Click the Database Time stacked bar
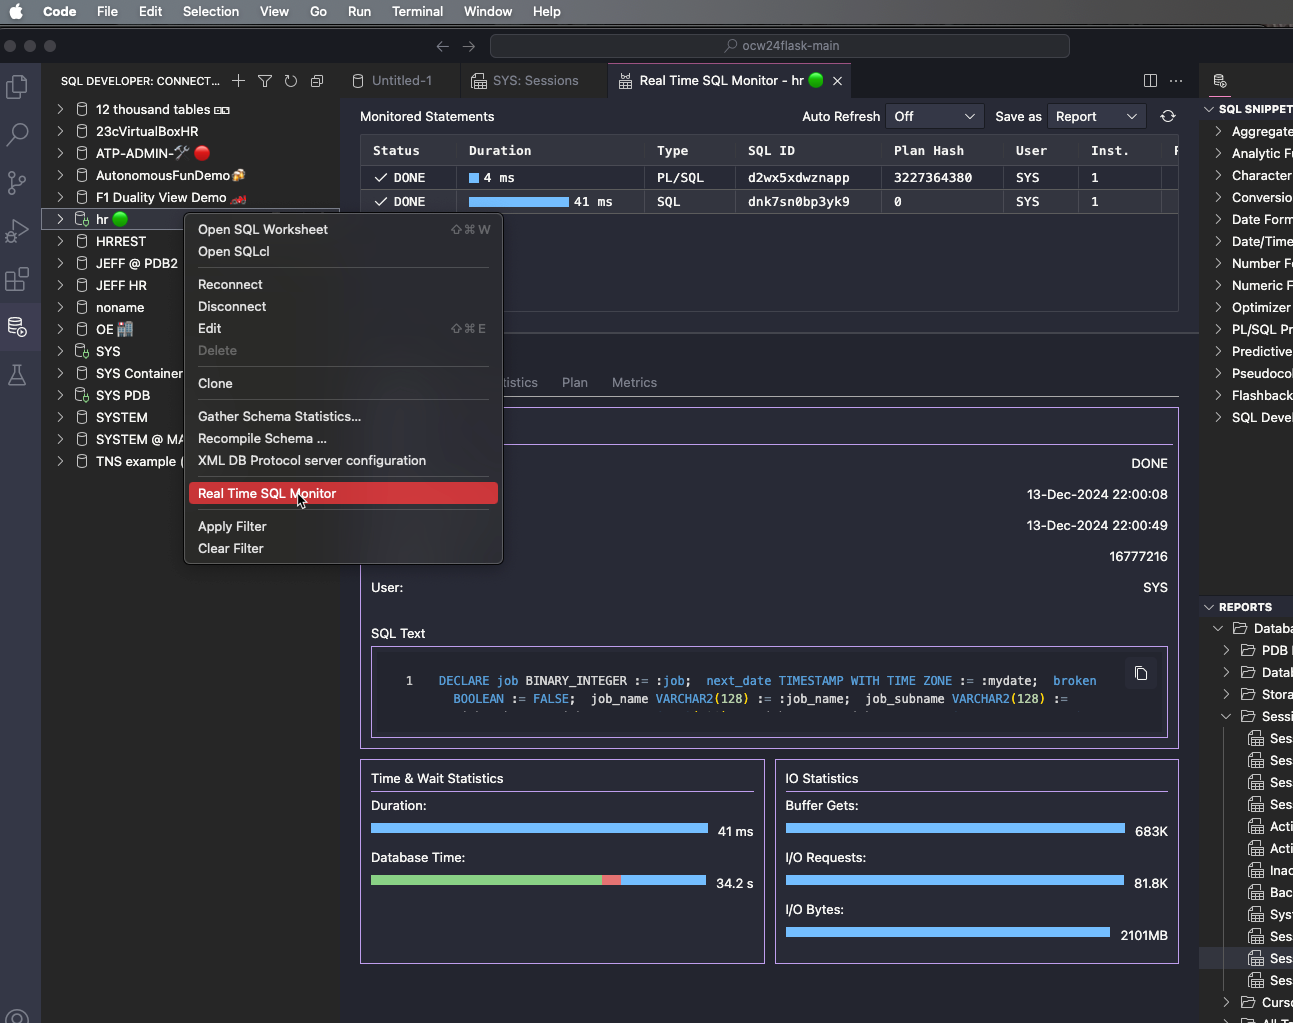1293x1023 pixels. [x=539, y=880]
